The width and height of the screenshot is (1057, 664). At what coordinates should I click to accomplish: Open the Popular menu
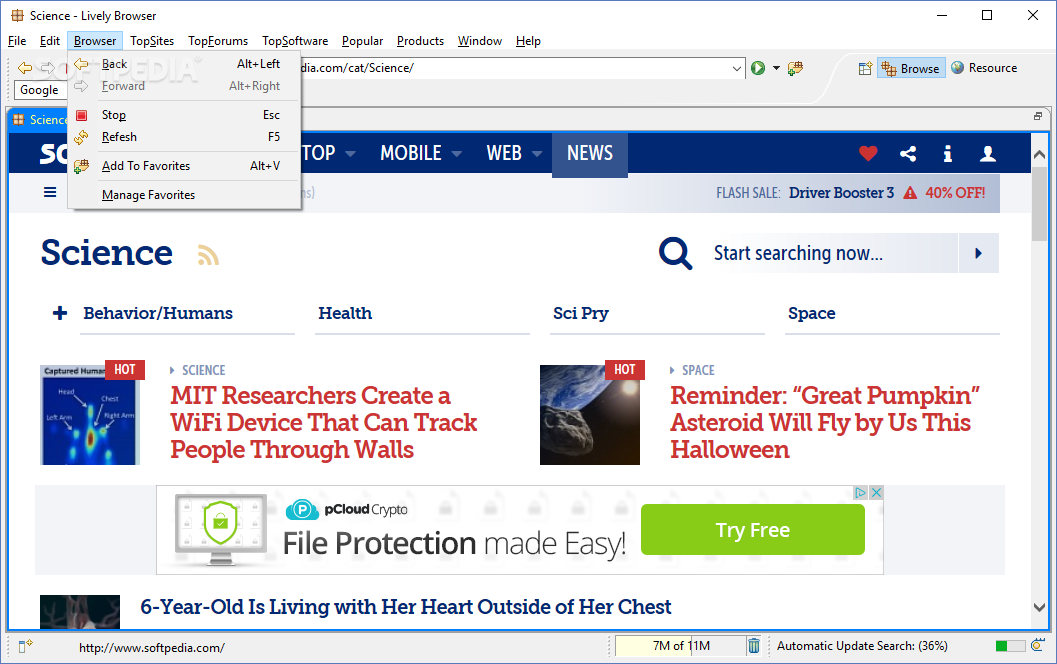pos(363,41)
